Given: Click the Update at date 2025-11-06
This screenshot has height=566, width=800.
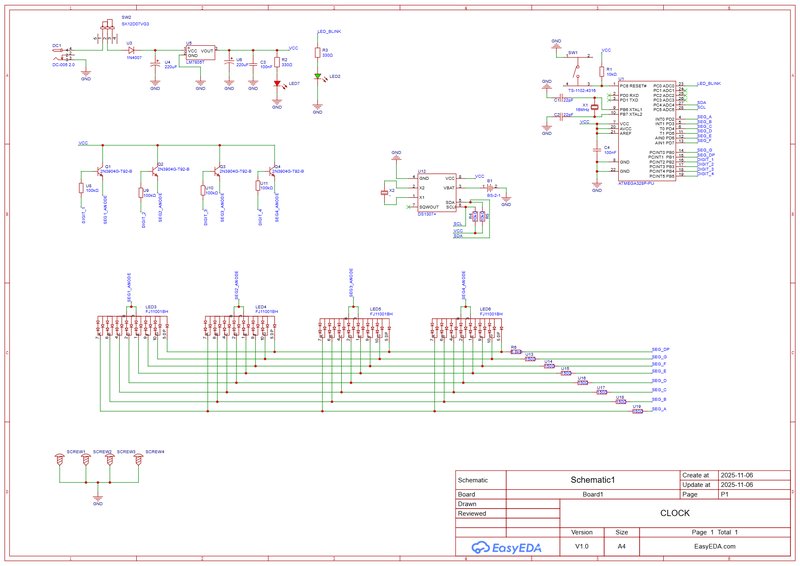Looking at the screenshot, I should 736,485.
